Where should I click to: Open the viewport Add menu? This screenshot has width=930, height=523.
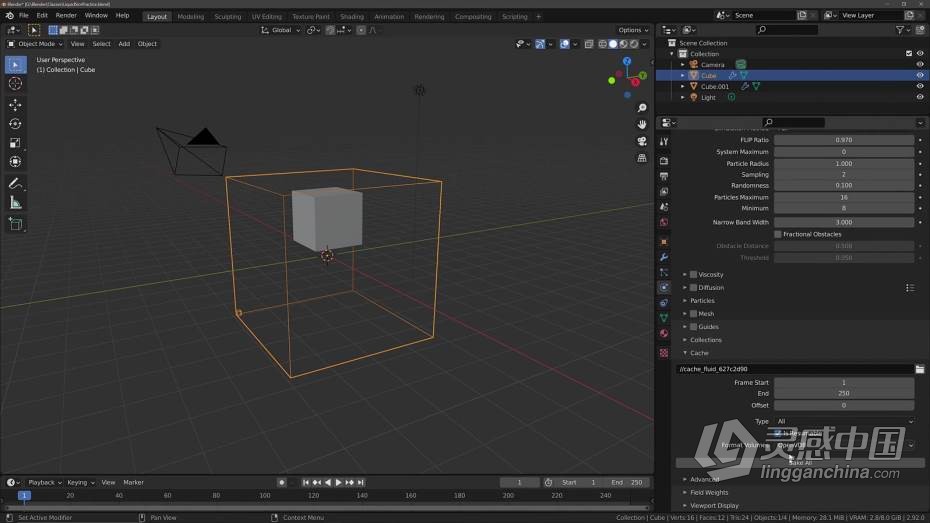coord(124,44)
